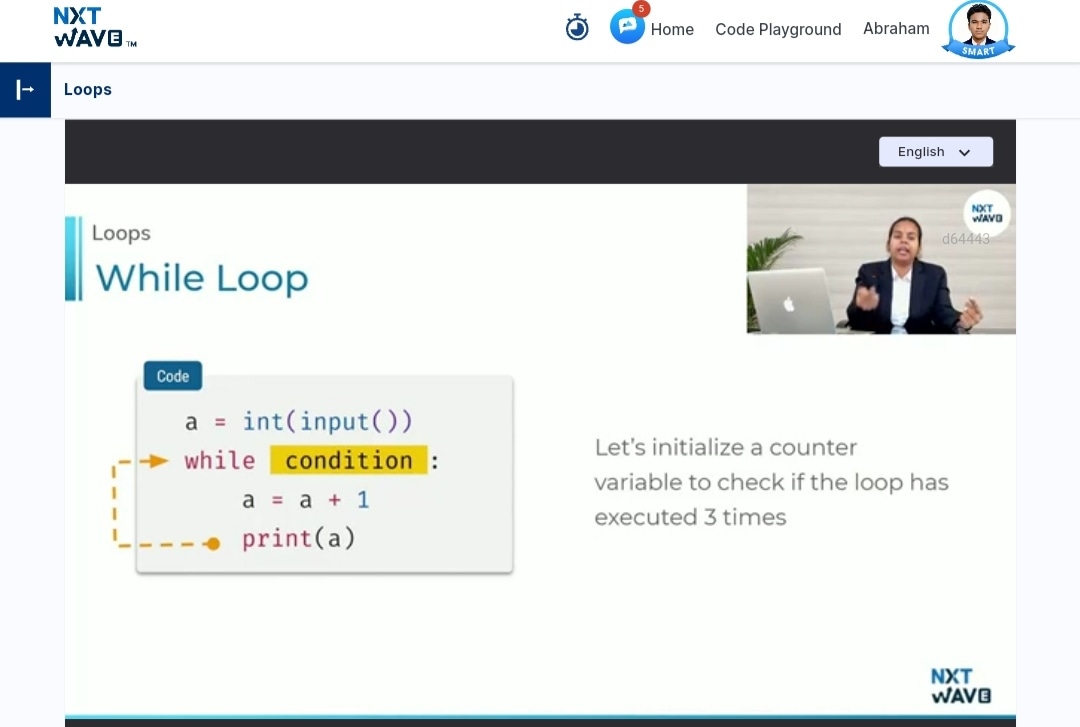Image resolution: width=1080 pixels, height=727 pixels.
Task: Click the While Loop slide heading
Action: (201, 278)
